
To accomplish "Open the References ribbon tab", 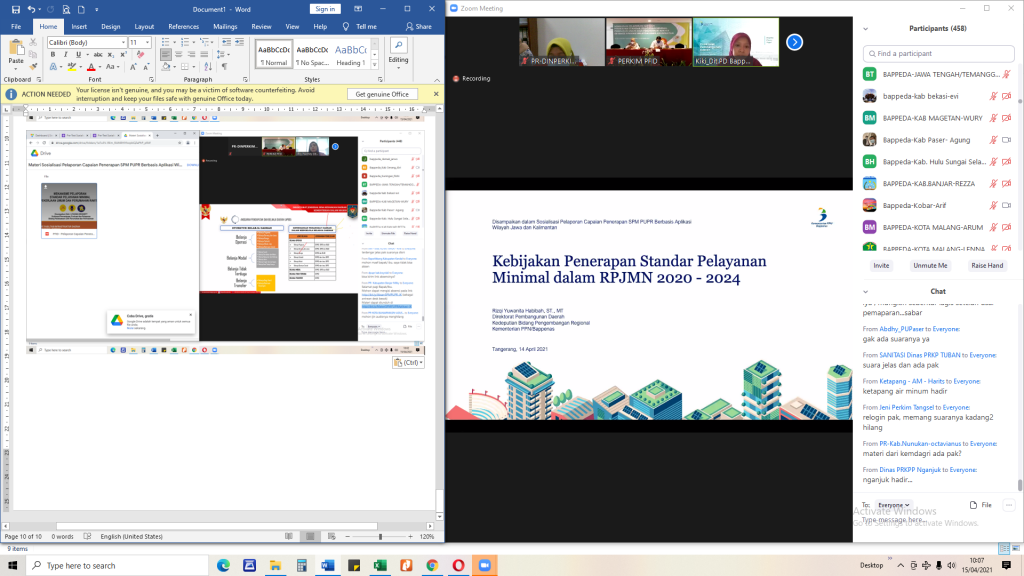I will click(x=183, y=26).
